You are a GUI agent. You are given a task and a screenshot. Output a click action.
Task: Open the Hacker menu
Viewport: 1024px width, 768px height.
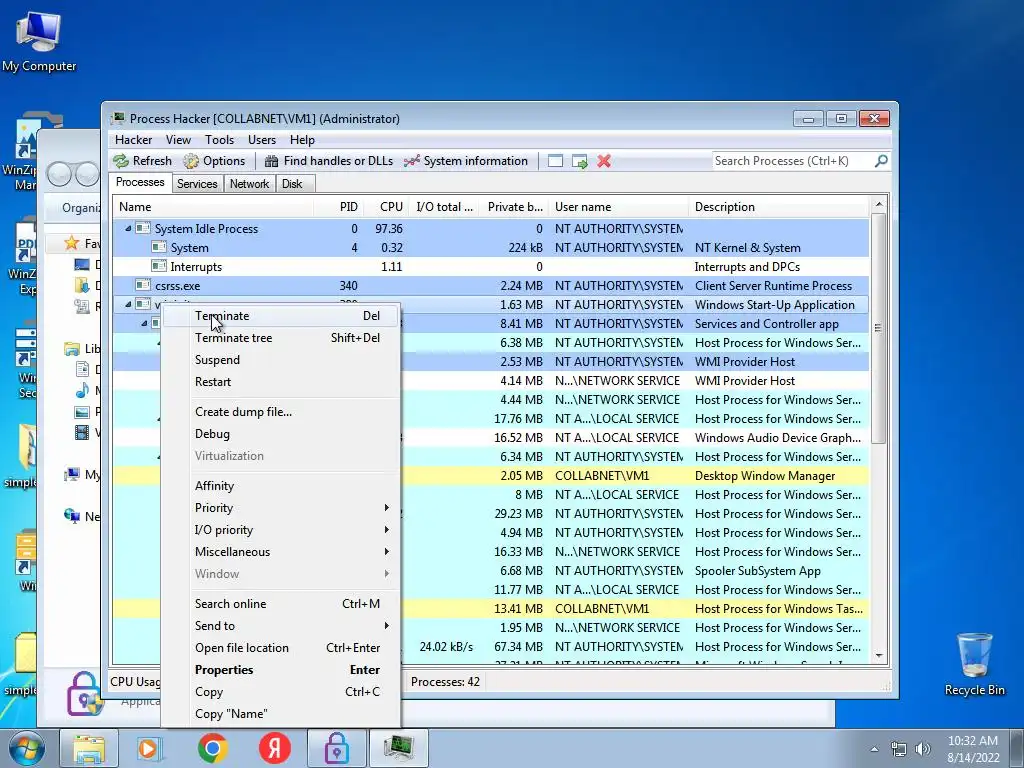coord(133,140)
